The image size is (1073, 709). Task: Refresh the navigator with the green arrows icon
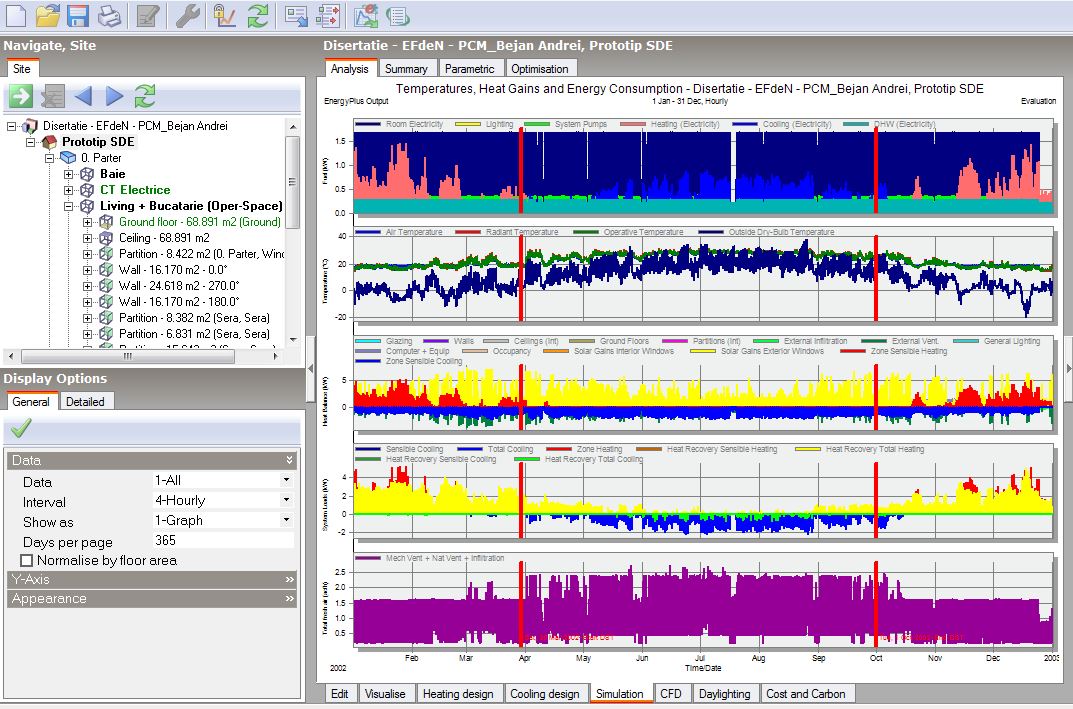click(144, 96)
